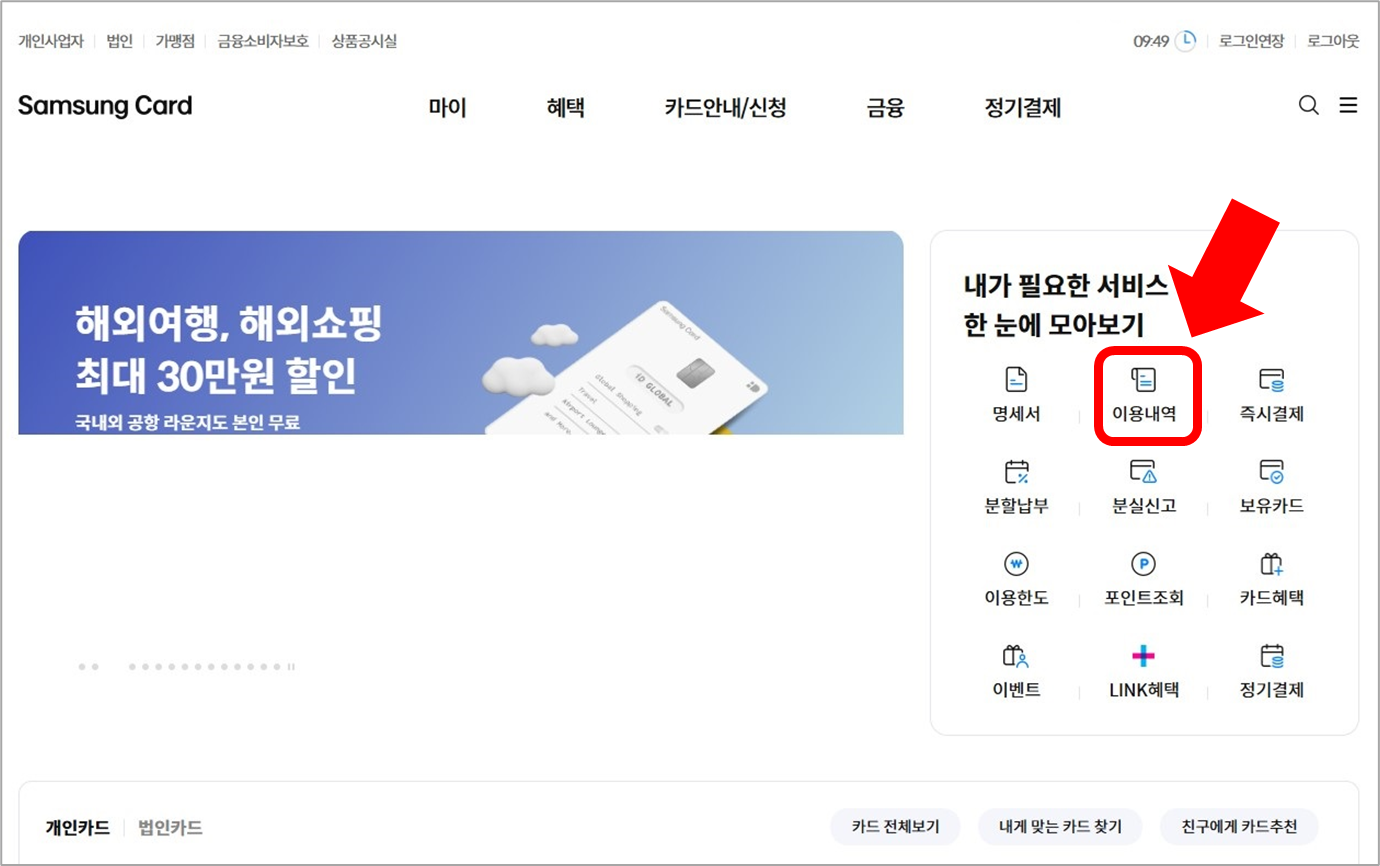Open the 금융 menu
1380x866 pixels.
[885, 107]
